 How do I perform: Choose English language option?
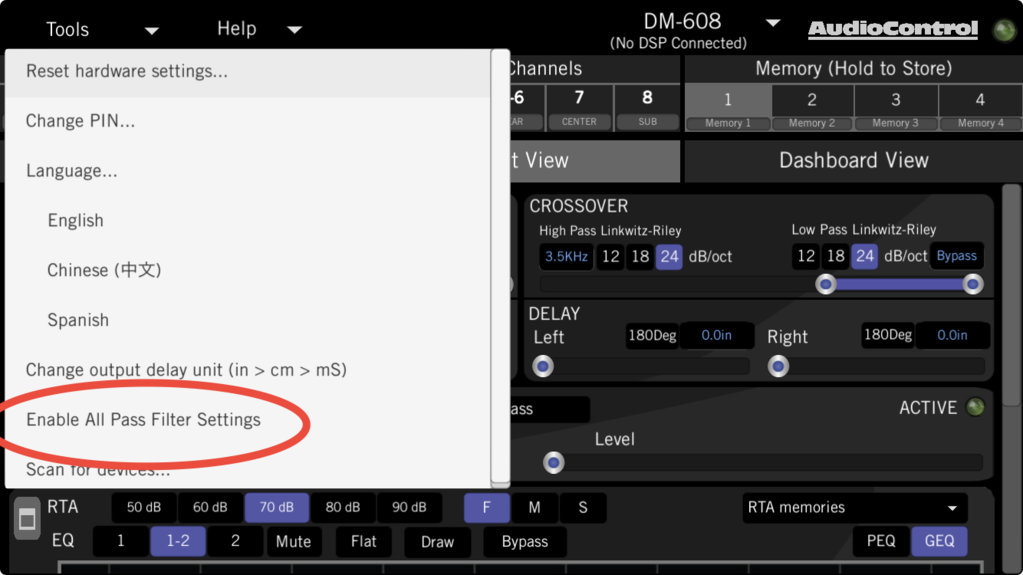point(248,221)
